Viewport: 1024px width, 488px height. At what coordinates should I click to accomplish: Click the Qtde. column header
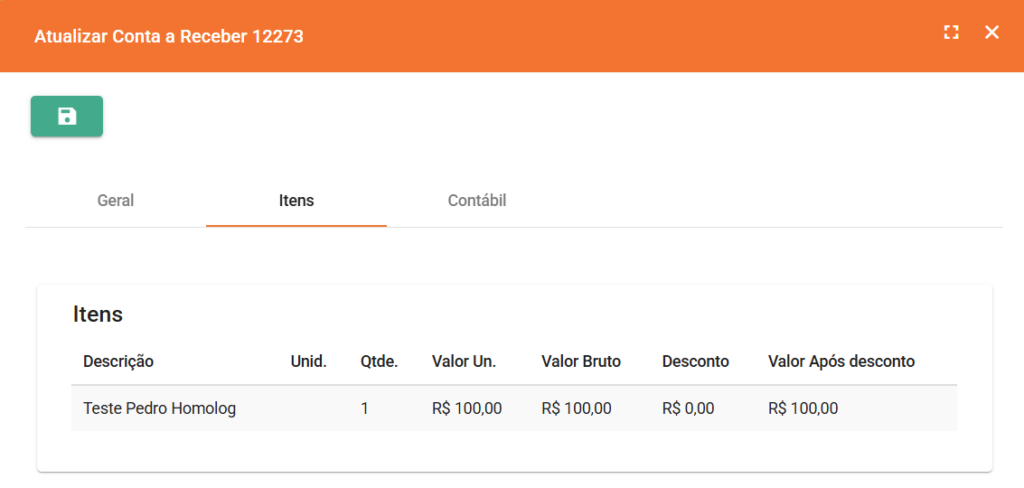pyautogui.click(x=379, y=361)
